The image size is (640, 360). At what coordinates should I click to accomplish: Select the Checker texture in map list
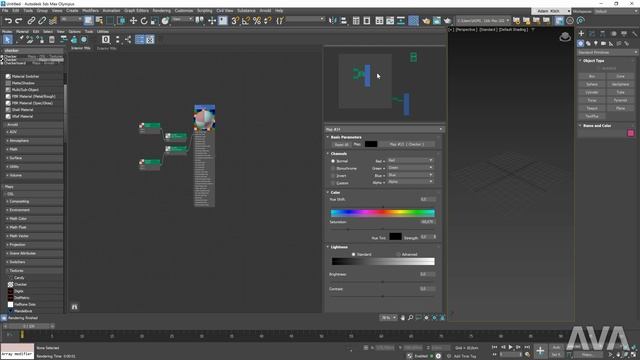(20, 284)
